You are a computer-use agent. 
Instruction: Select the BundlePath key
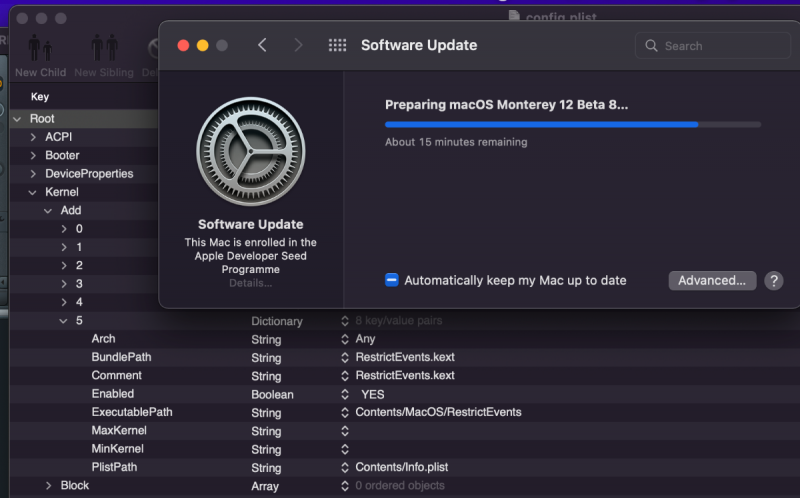point(121,357)
